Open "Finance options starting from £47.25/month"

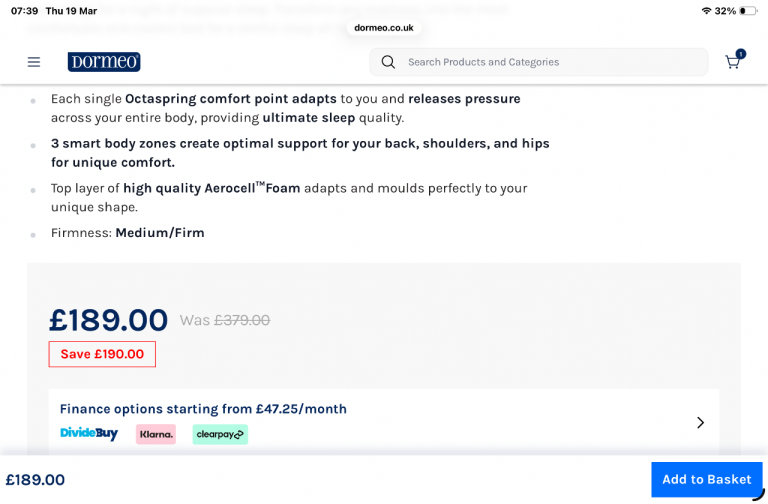[x=203, y=409]
